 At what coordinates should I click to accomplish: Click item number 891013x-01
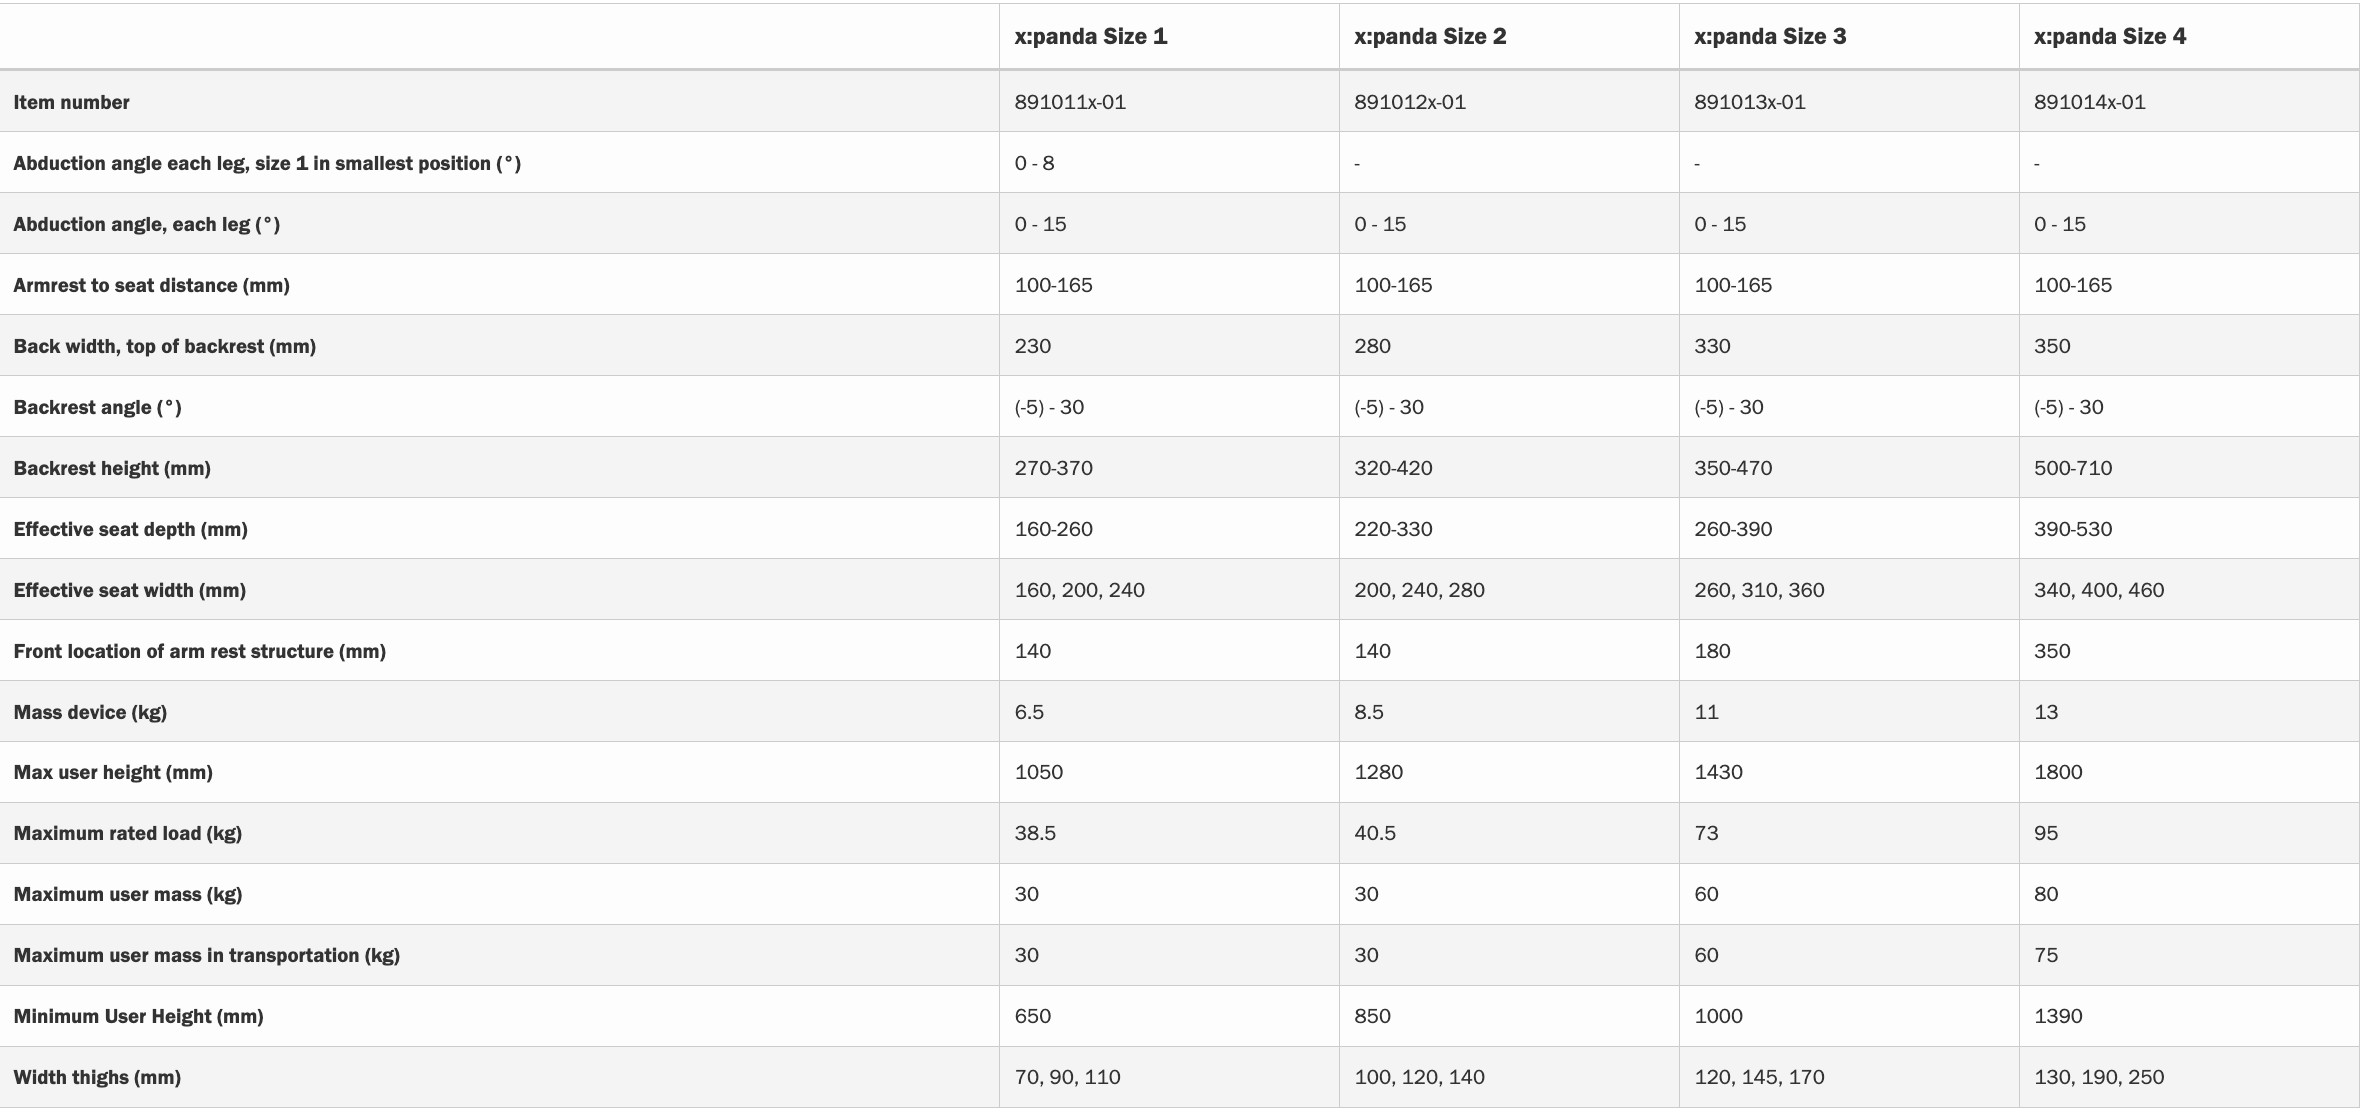pyautogui.click(x=1749, y=102)
